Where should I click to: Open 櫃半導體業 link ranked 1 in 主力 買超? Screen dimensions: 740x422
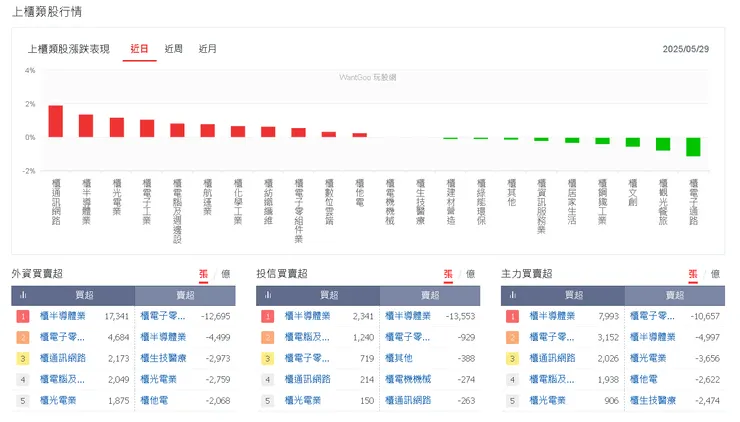click(552, 316)
